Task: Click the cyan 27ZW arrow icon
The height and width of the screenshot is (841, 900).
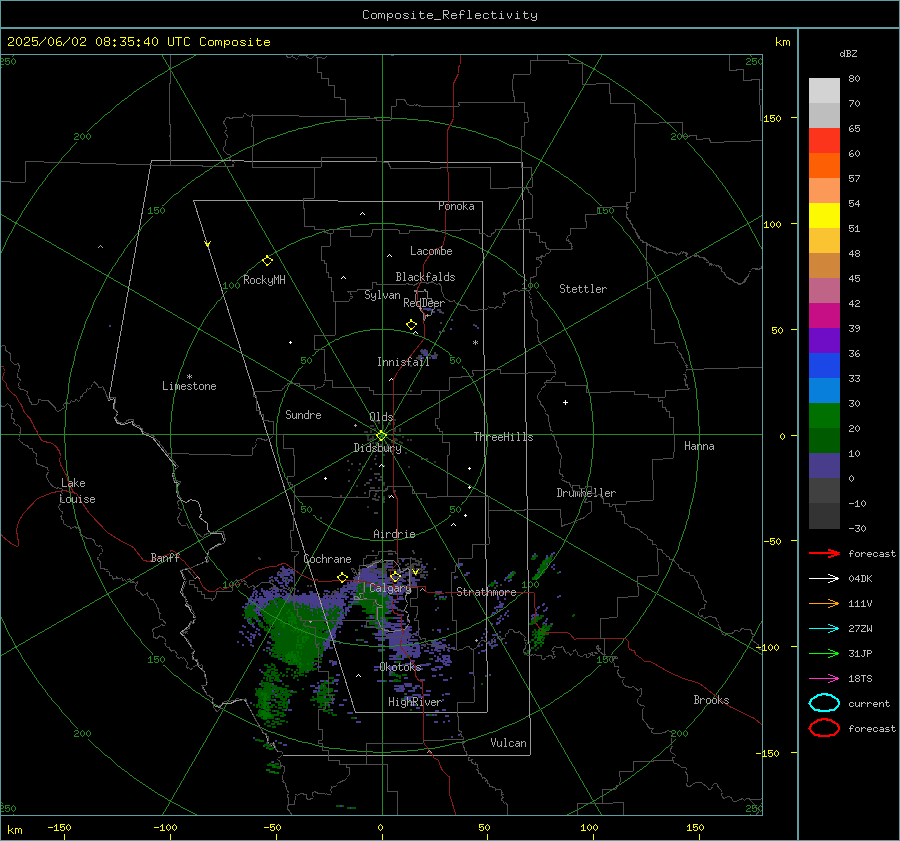Action: (824, 629)
